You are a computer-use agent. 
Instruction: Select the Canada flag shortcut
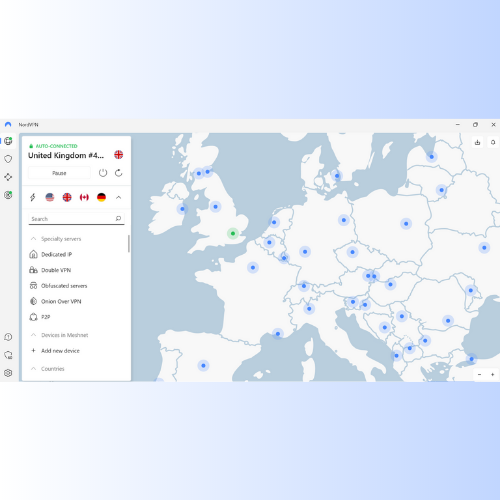[84, 197]
